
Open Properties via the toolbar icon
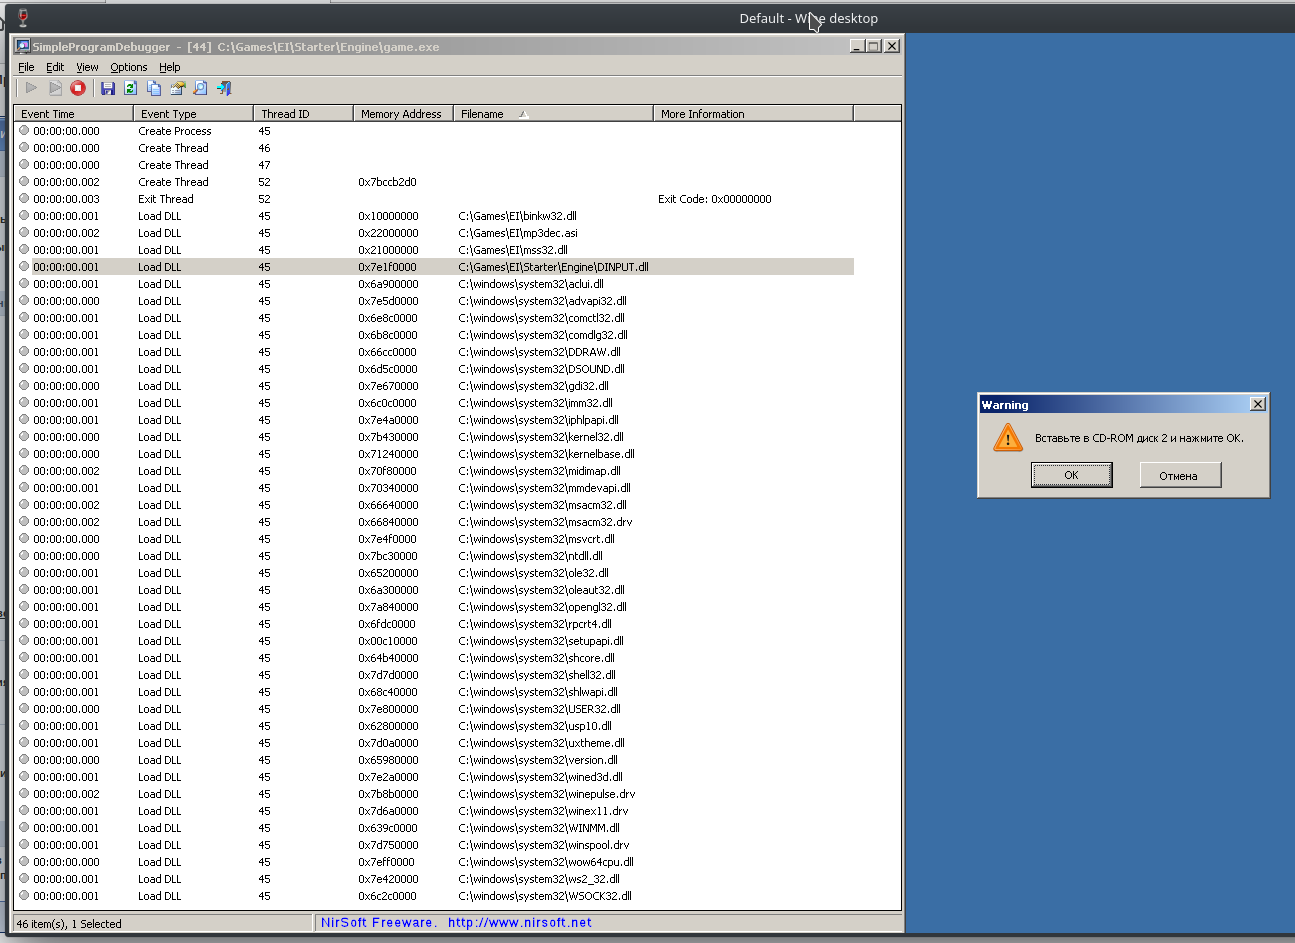tap(177, 88)
